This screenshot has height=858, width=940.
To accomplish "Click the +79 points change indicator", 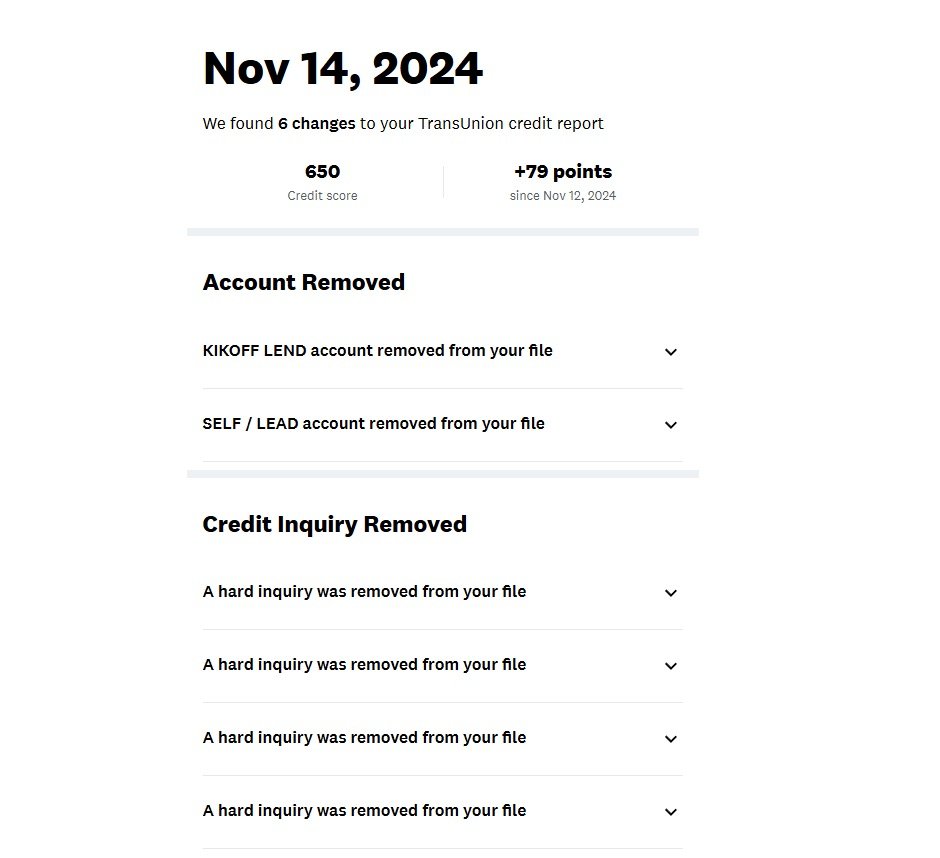I will [563, 172].
